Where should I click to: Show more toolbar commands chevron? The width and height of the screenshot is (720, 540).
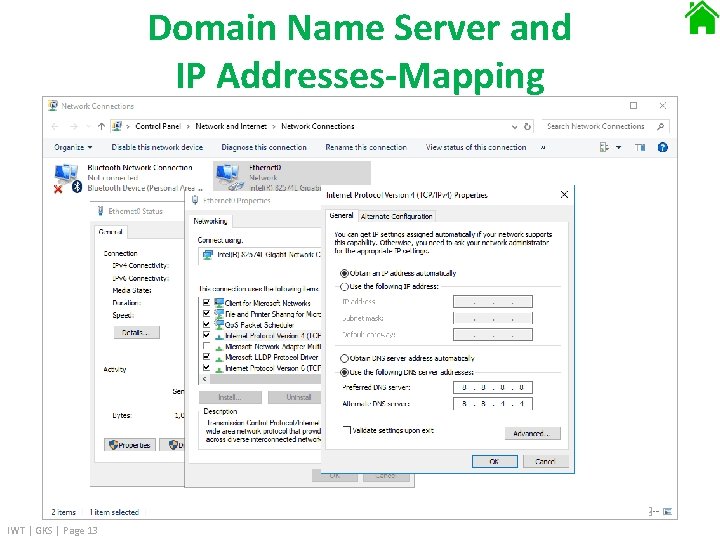click(543, 147)
